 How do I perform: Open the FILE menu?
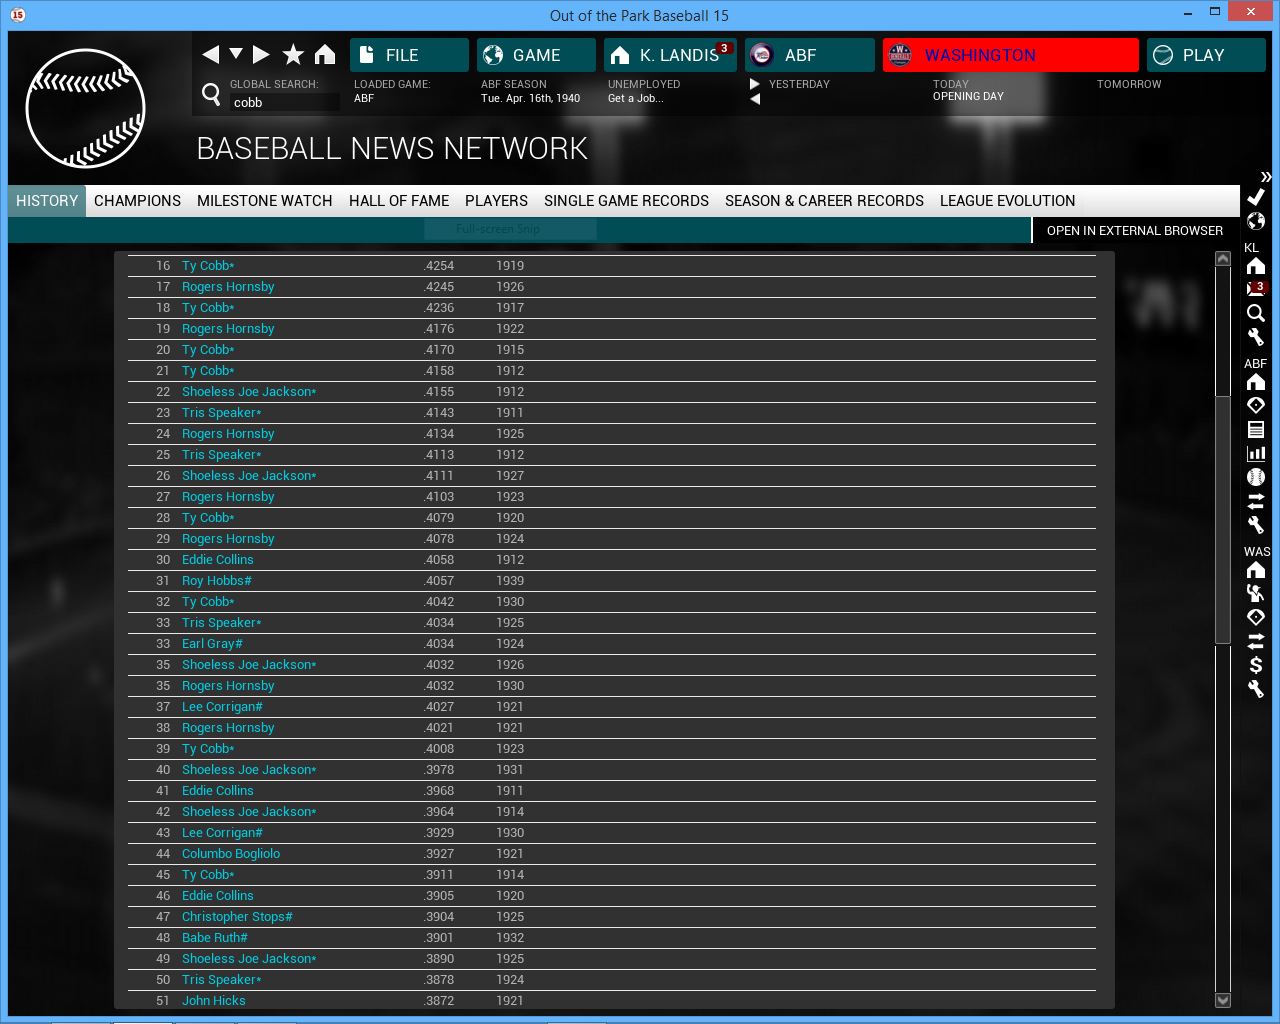pos(409,55)
